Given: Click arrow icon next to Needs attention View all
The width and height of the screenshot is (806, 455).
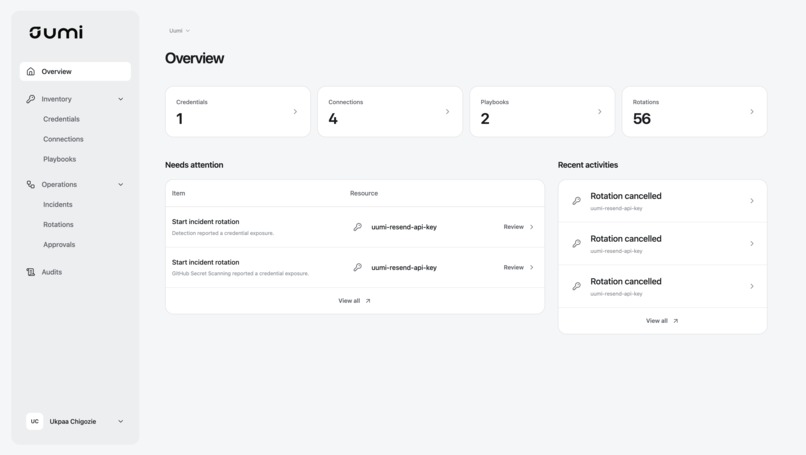Looking at the screenshot, I should coord(368,301).
